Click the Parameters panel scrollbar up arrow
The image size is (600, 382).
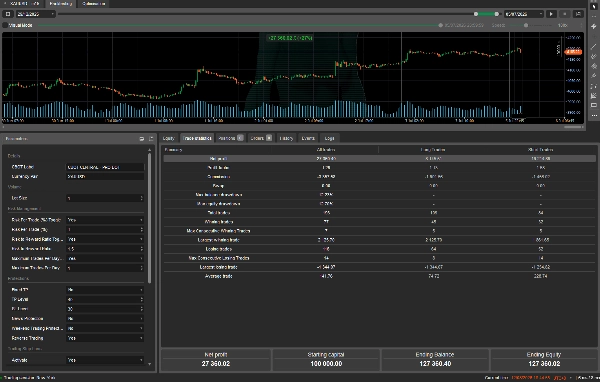pos(150,150)
